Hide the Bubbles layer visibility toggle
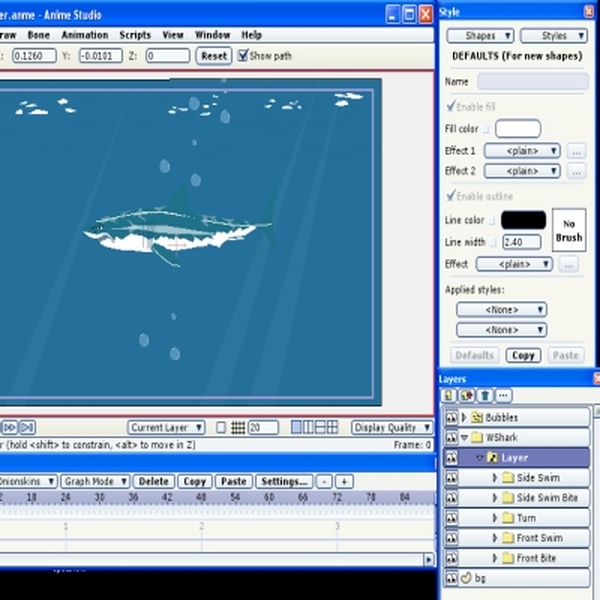 [452, 417]
